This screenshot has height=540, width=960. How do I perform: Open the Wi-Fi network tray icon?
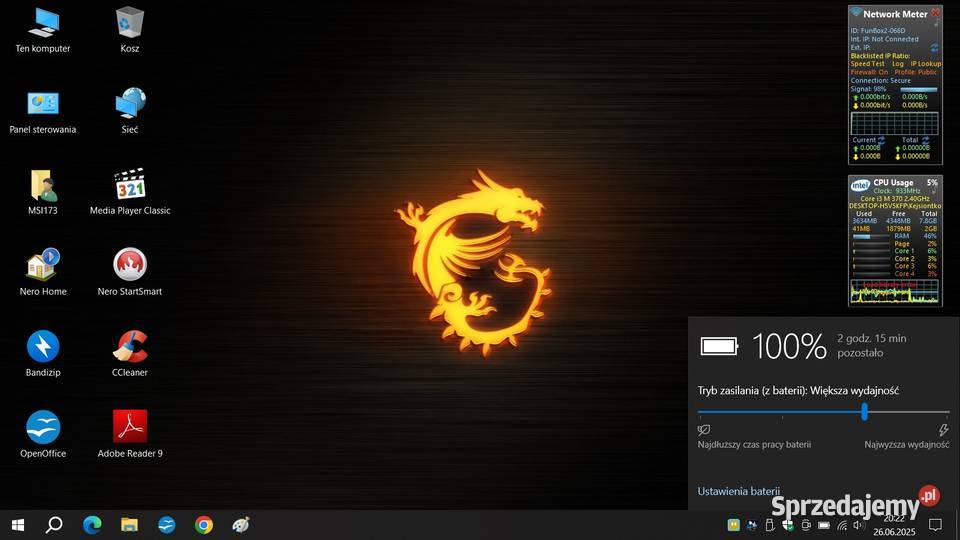point(842,525)
